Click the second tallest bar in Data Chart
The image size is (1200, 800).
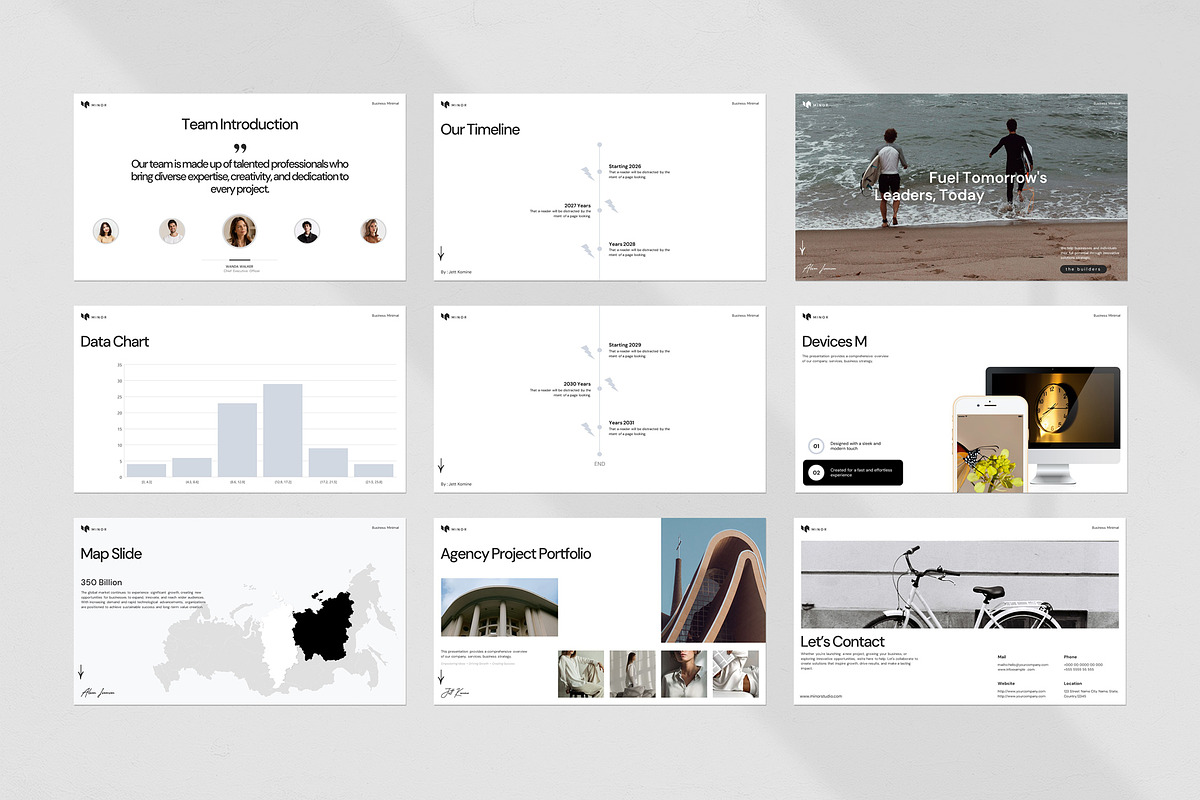pos(237,440)
